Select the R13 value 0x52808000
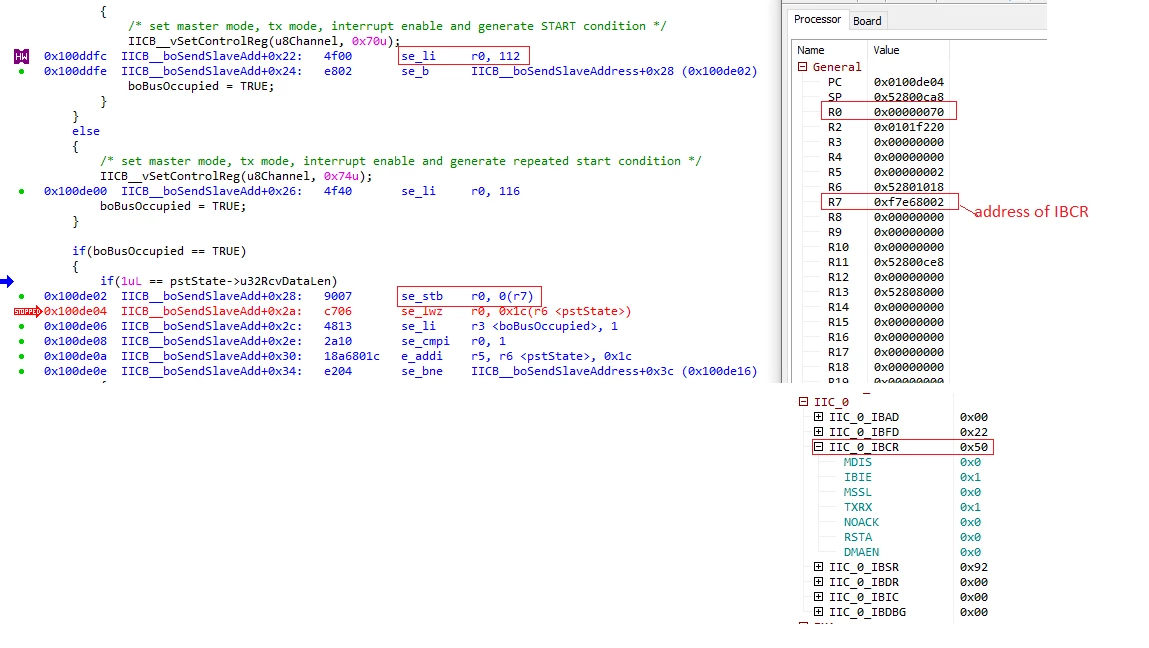The height and width of the screenshot is (648, 1149). pos(909,292)
